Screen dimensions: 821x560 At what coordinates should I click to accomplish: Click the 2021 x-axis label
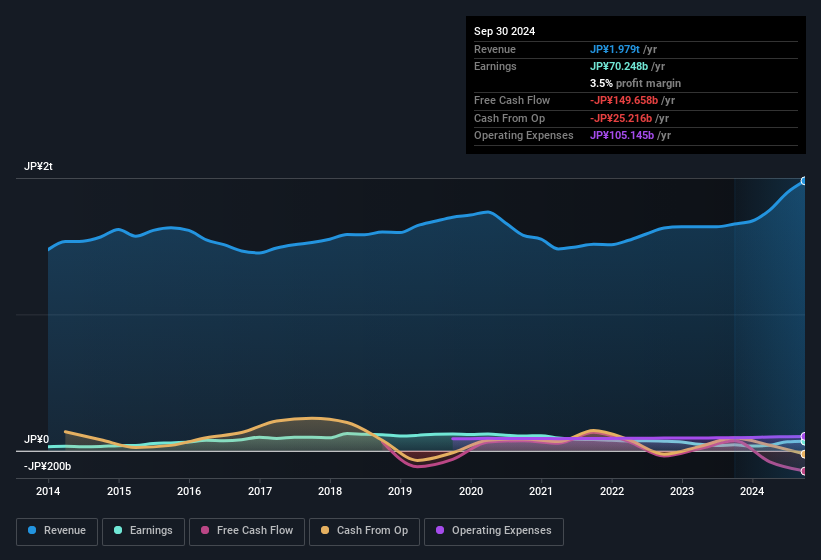[541, 491]
